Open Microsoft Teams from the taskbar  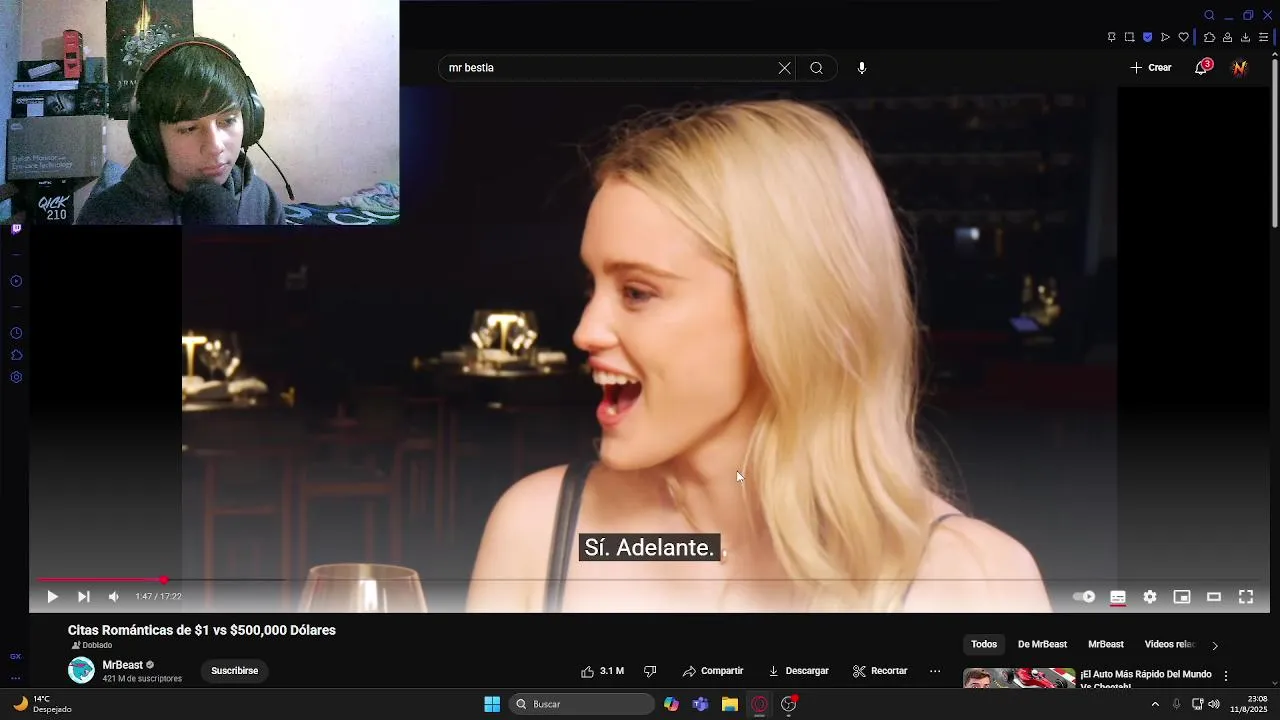point(700,704)
